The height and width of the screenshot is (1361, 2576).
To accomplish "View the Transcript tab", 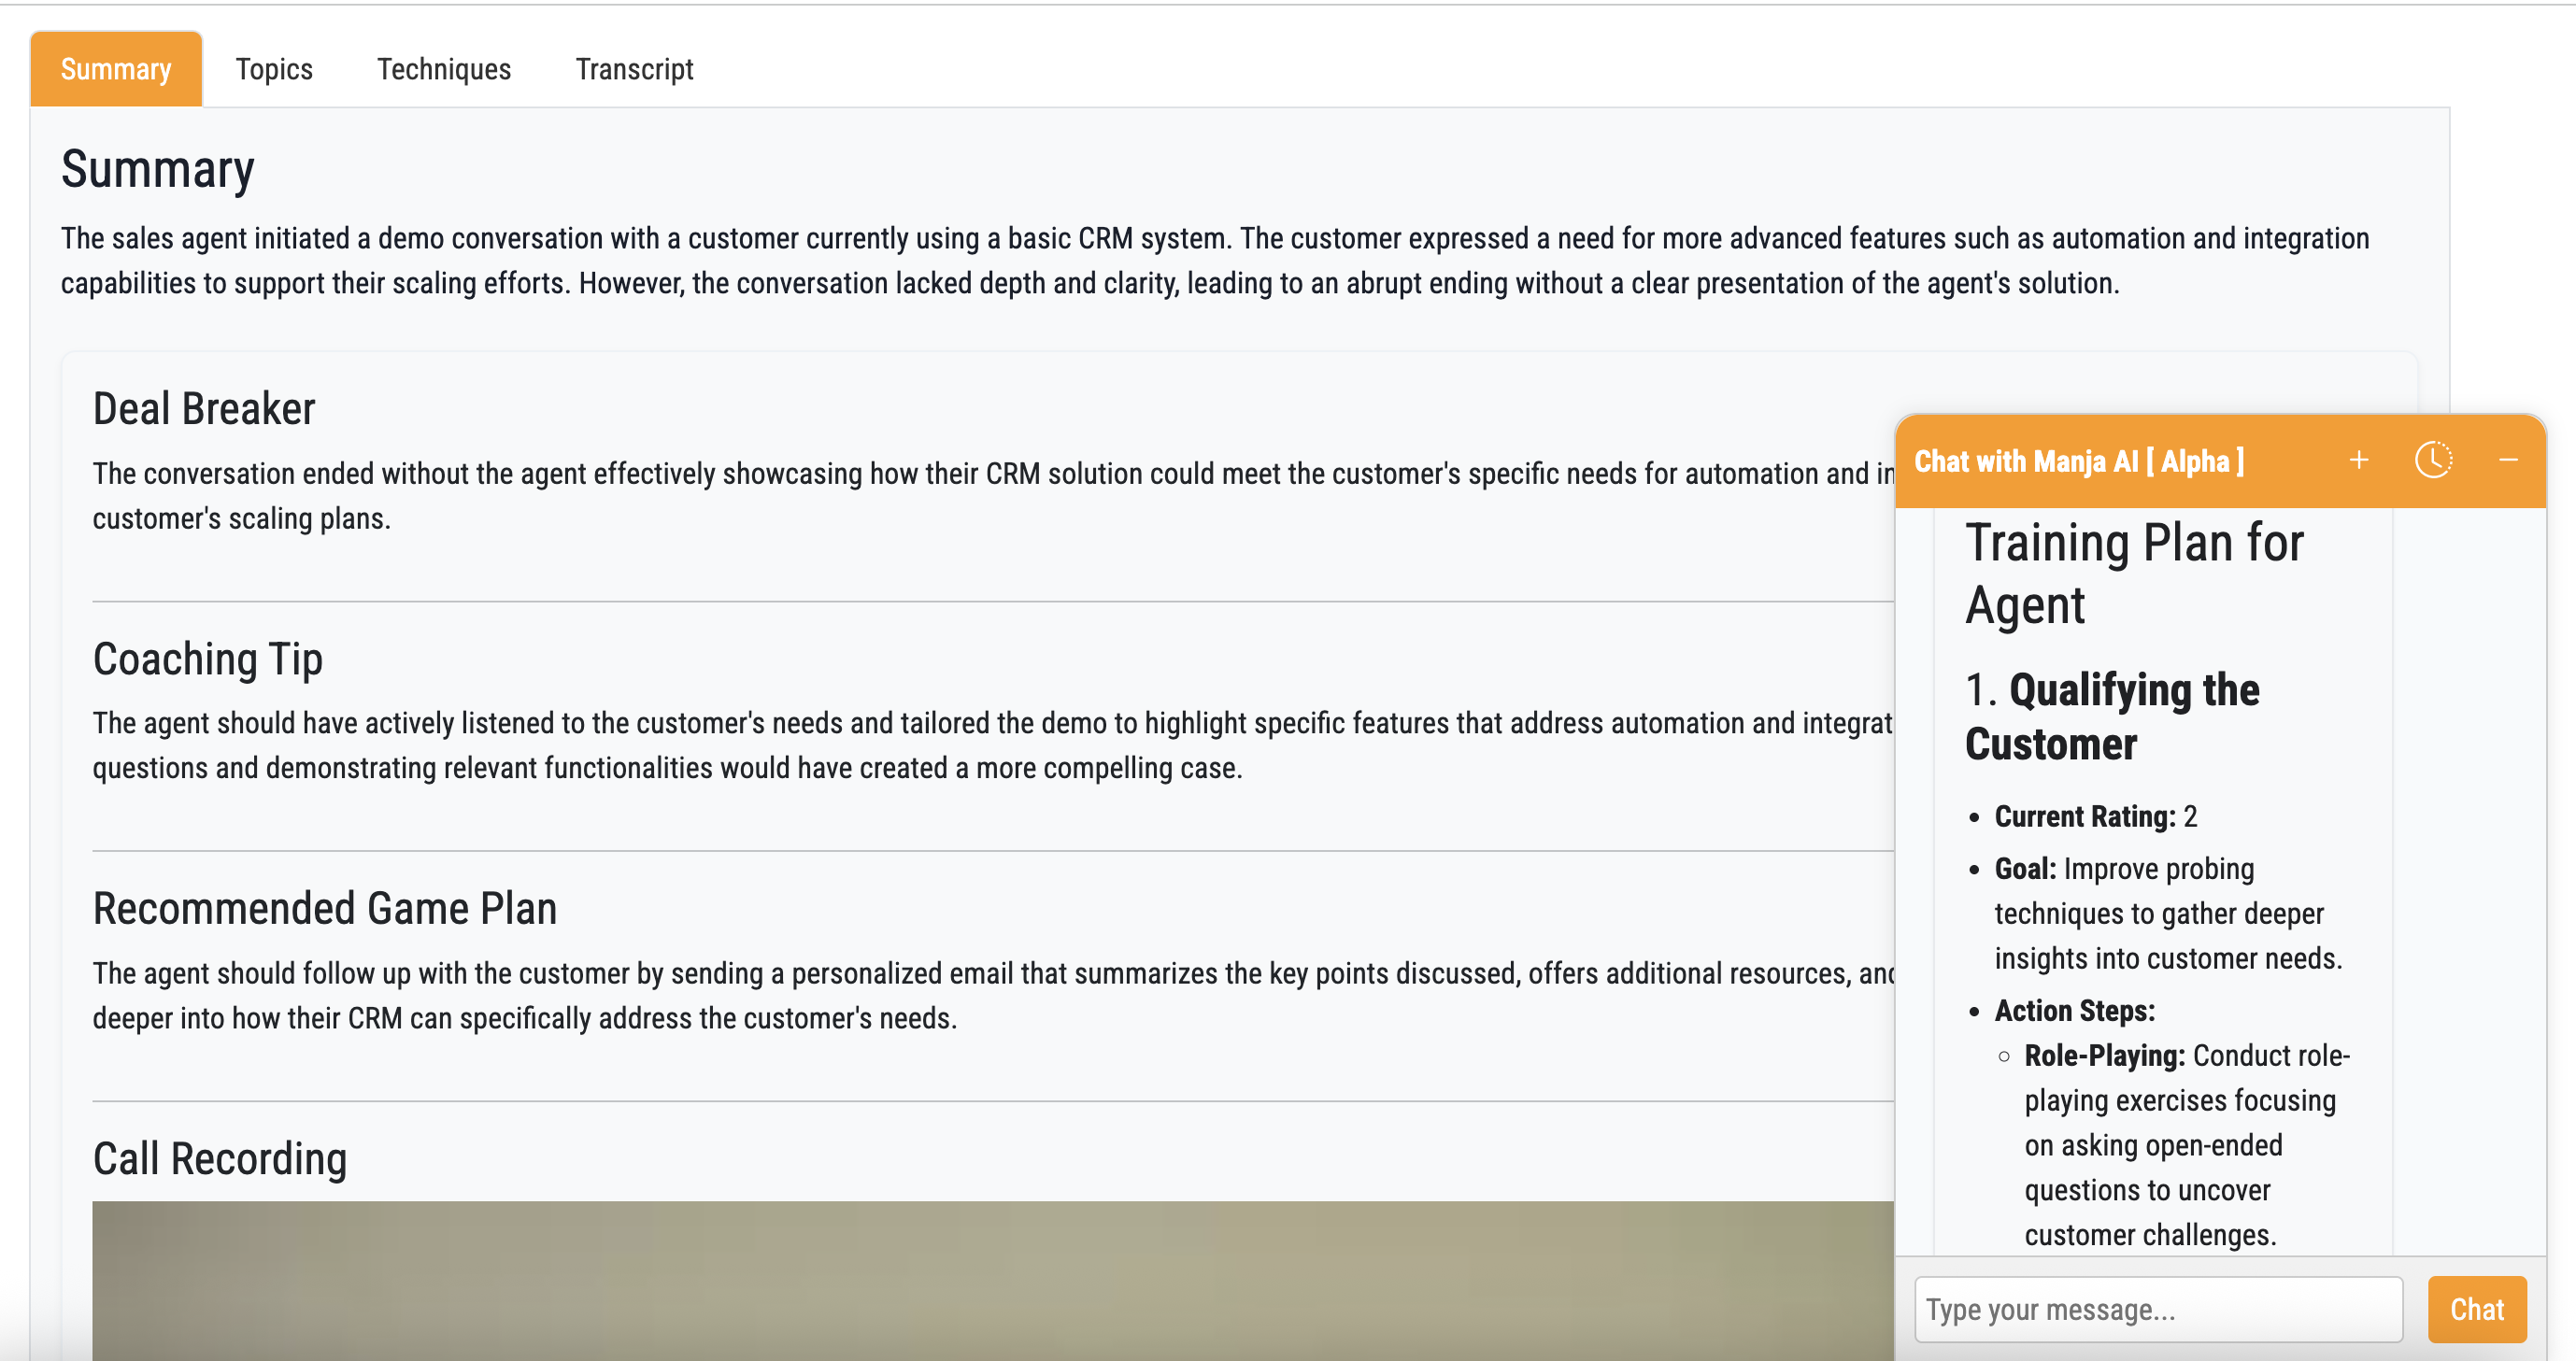I will tap(634, 69).
